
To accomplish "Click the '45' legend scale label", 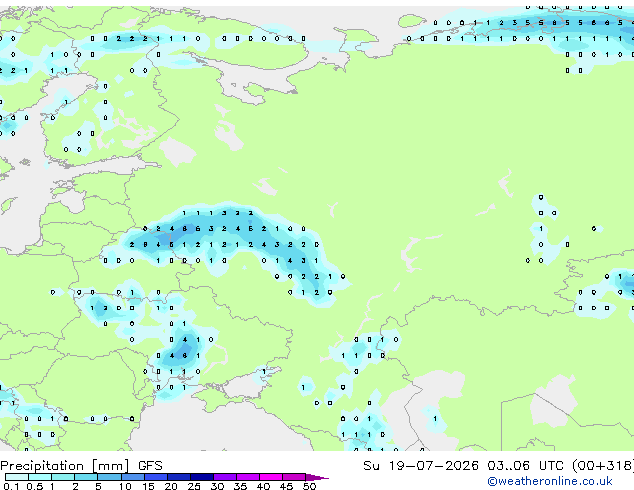I will 286,486.
